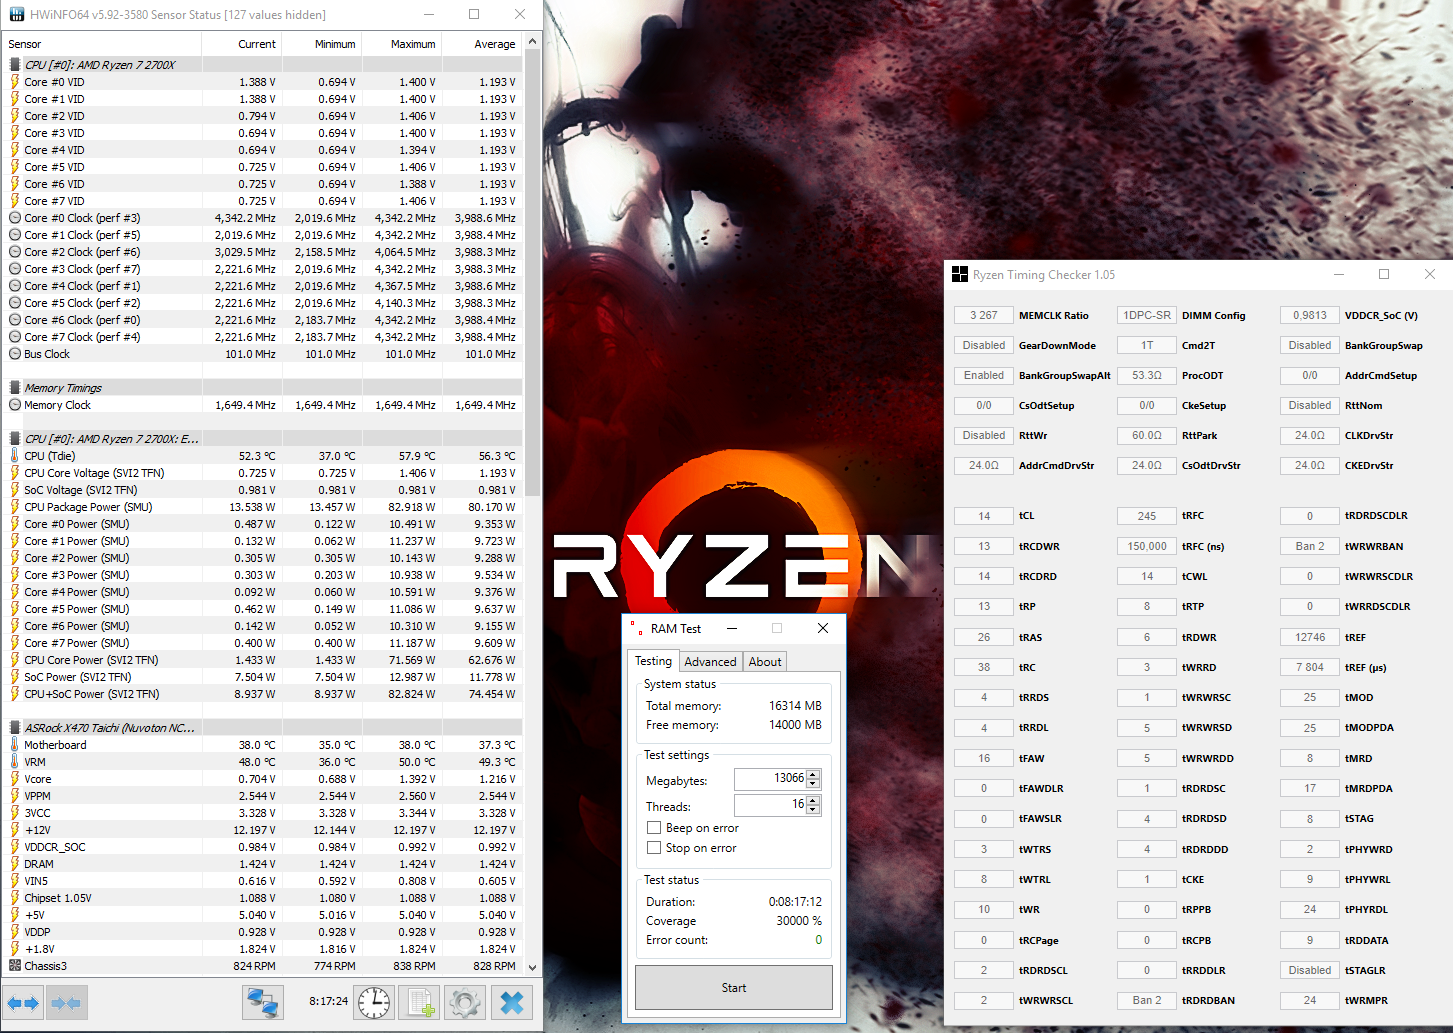Select the DRAM voltage row

point(263,864)
